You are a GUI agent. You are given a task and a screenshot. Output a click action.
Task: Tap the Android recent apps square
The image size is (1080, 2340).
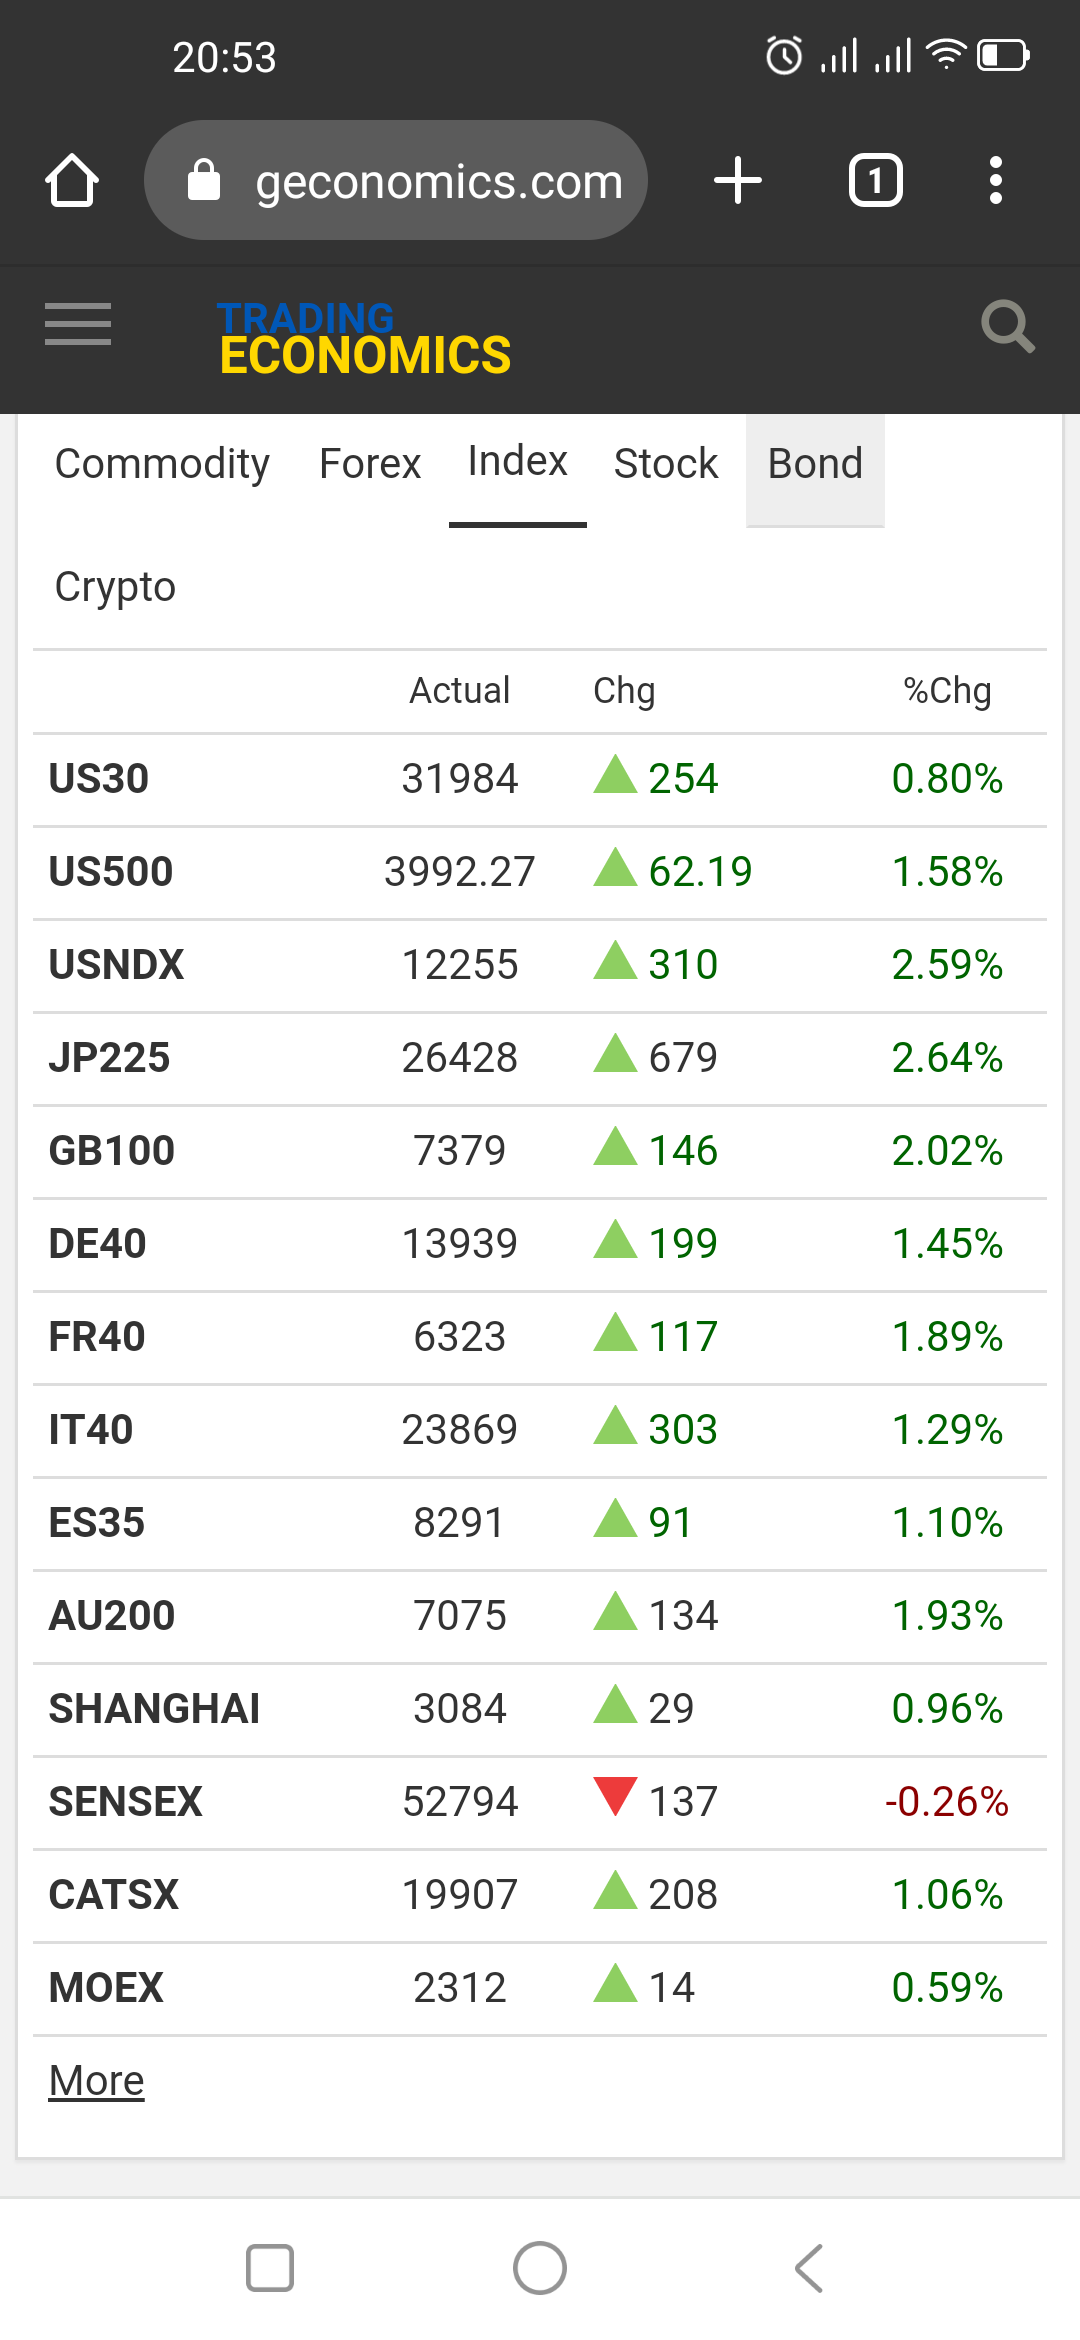tap(270, 2267)
